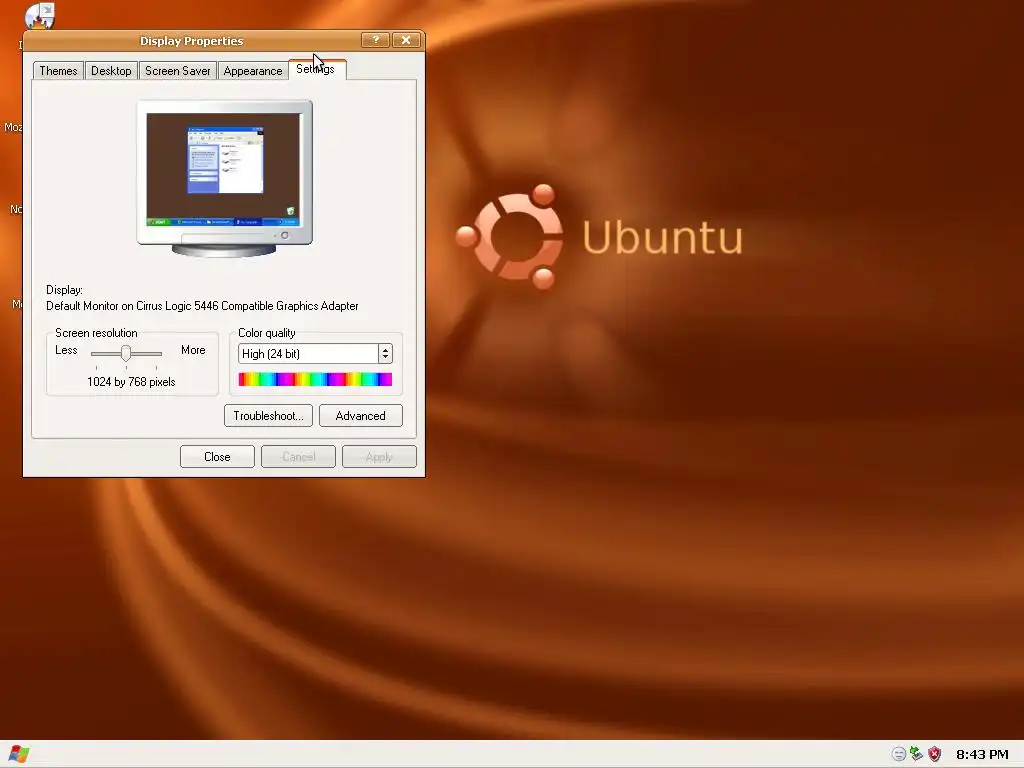
Task: Click the 8:43 PM clock
Action: [982, 754]
